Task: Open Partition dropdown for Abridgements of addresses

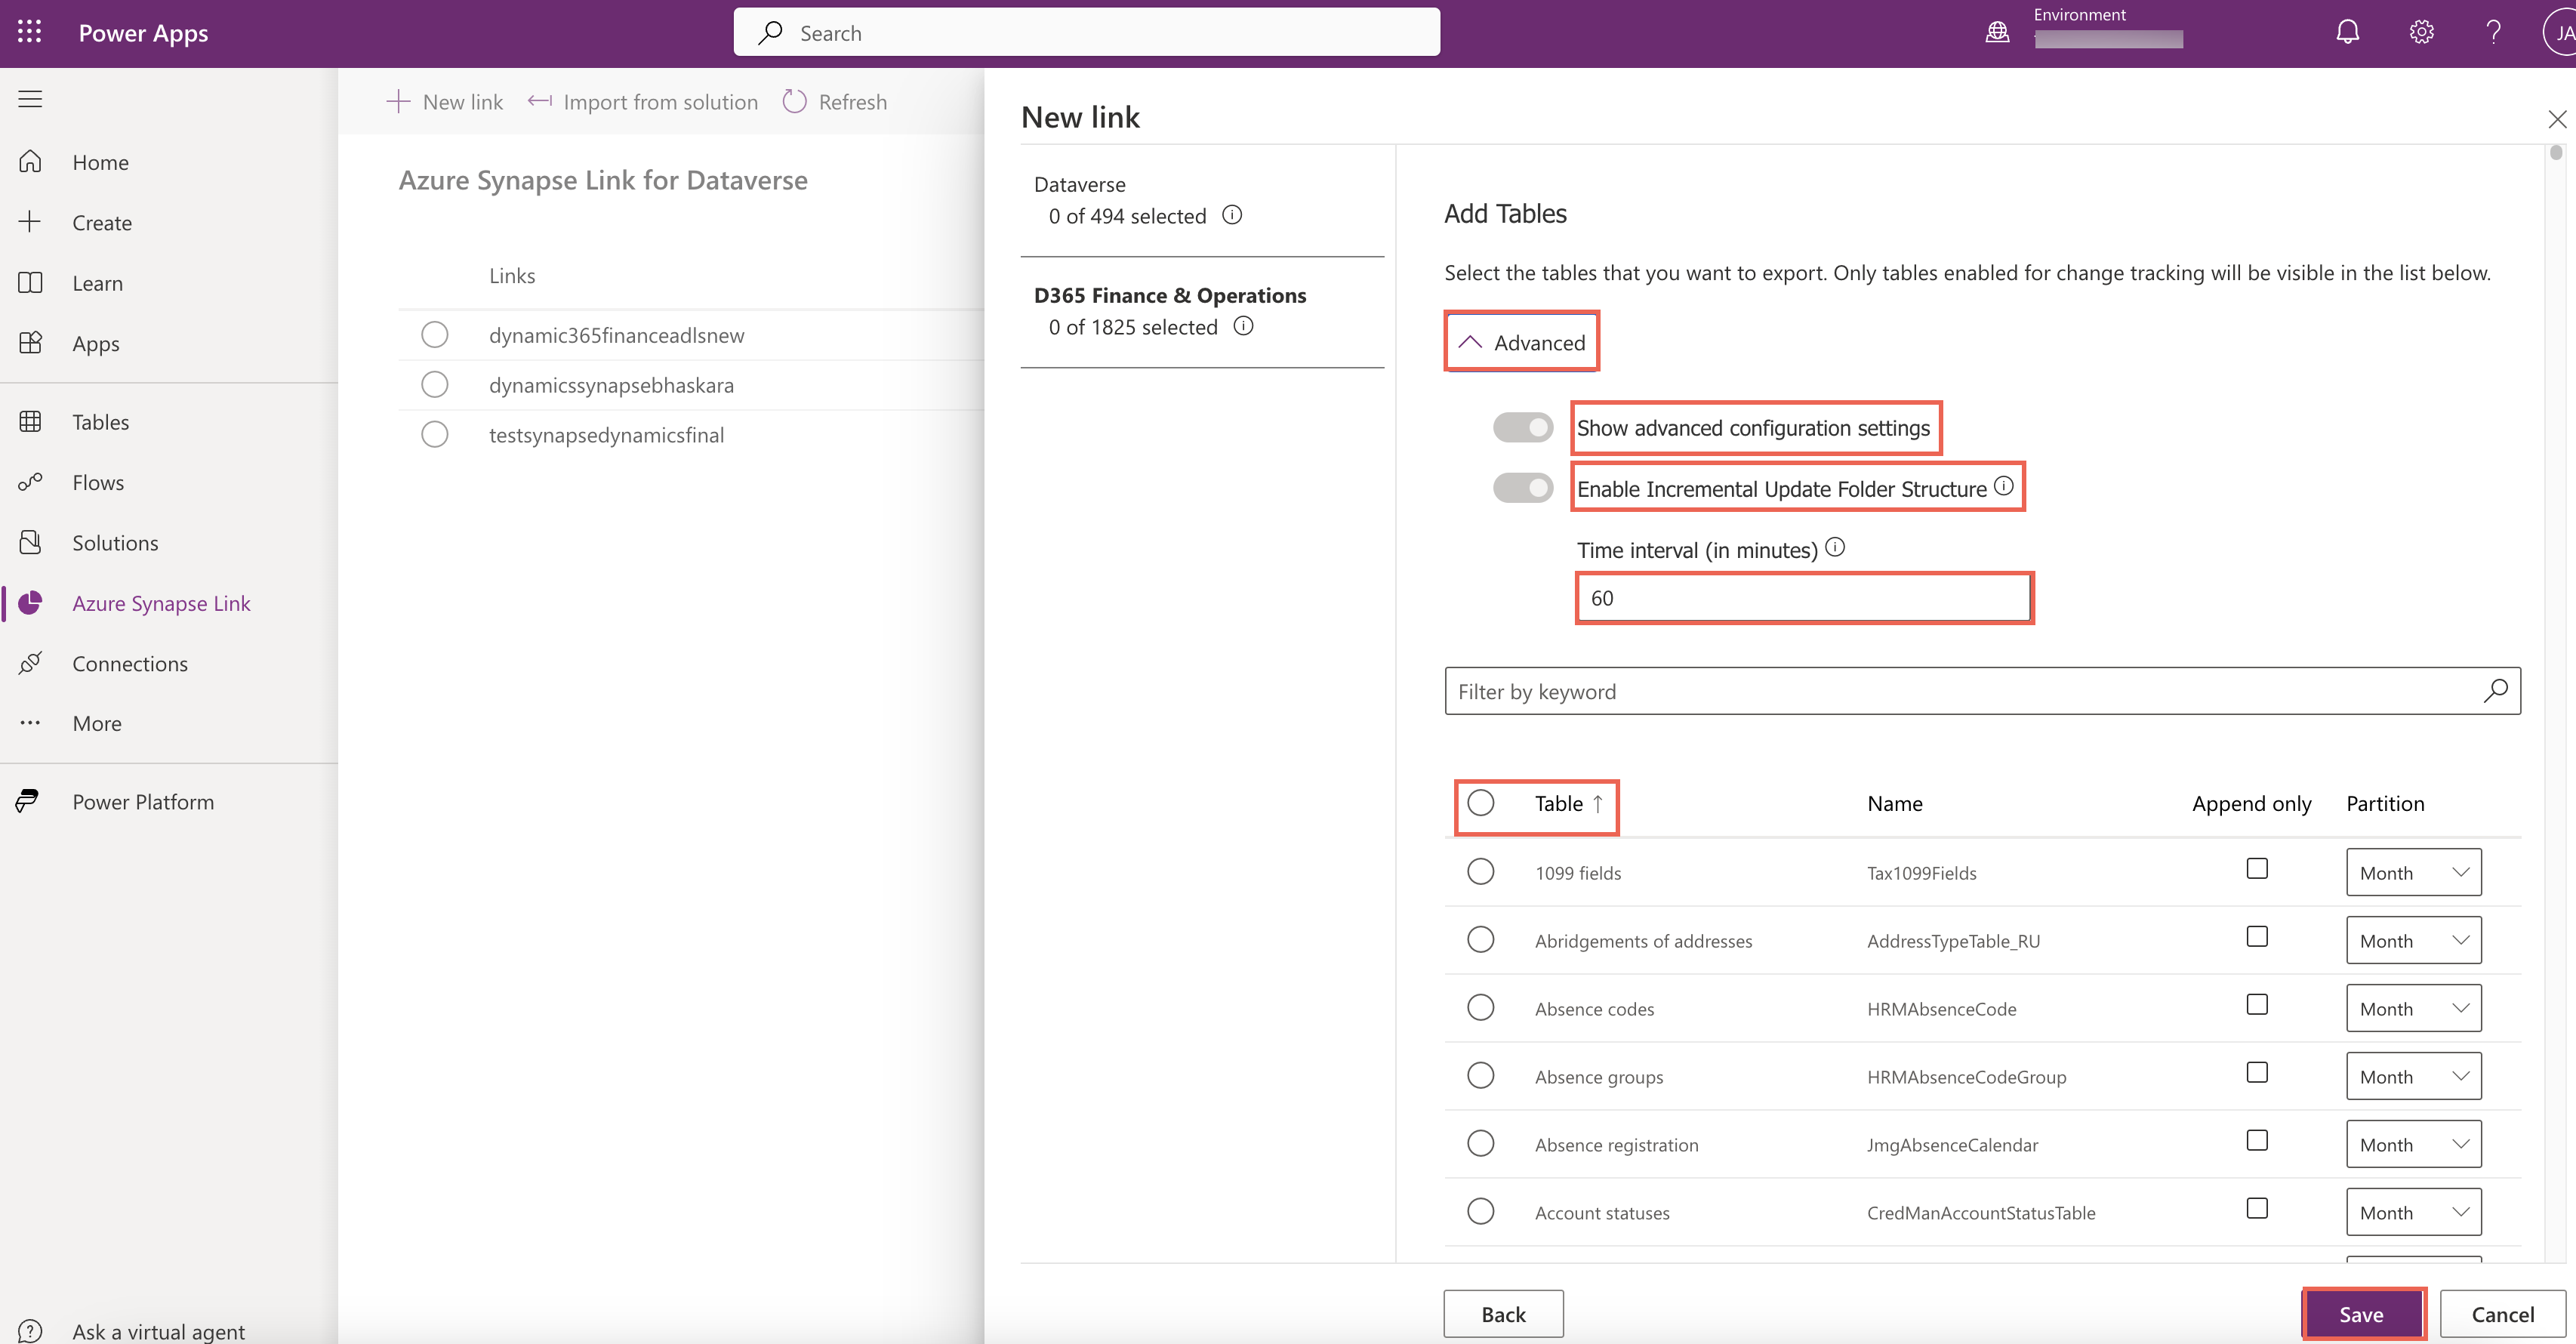Action: pos(2413,940)
